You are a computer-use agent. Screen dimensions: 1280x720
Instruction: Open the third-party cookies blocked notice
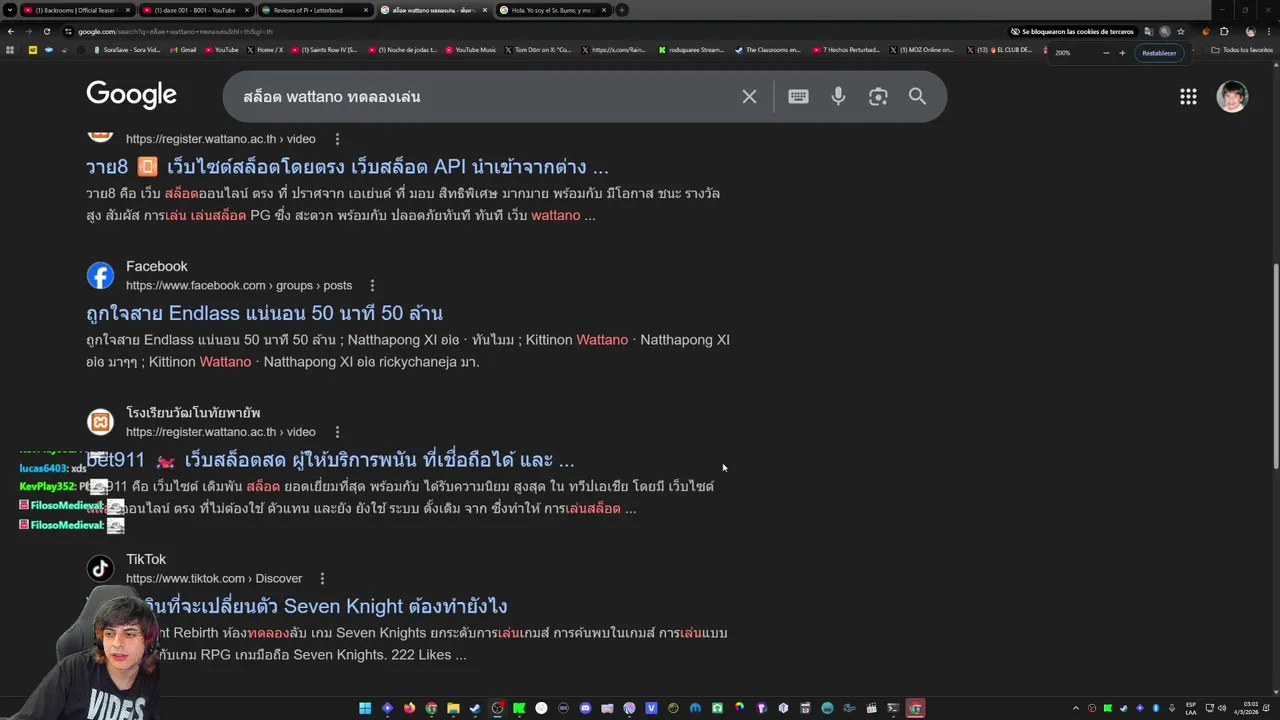point(1071,31)
